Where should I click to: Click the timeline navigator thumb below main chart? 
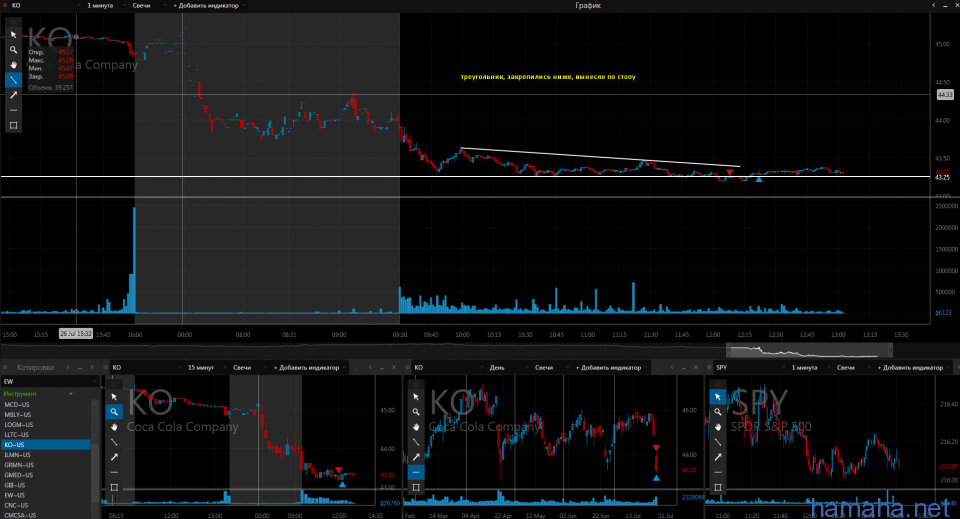coord(809,351)
